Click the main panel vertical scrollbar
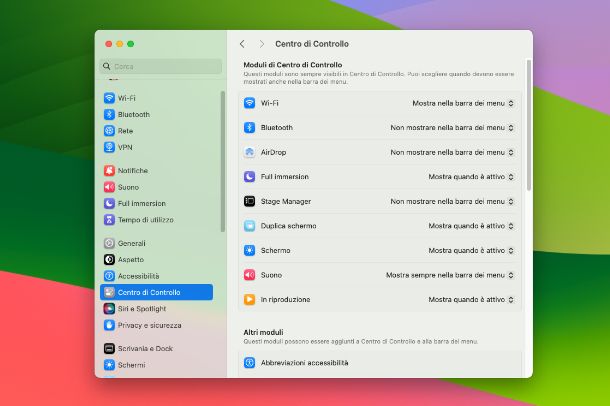The image size is (610, 406). 528,125
